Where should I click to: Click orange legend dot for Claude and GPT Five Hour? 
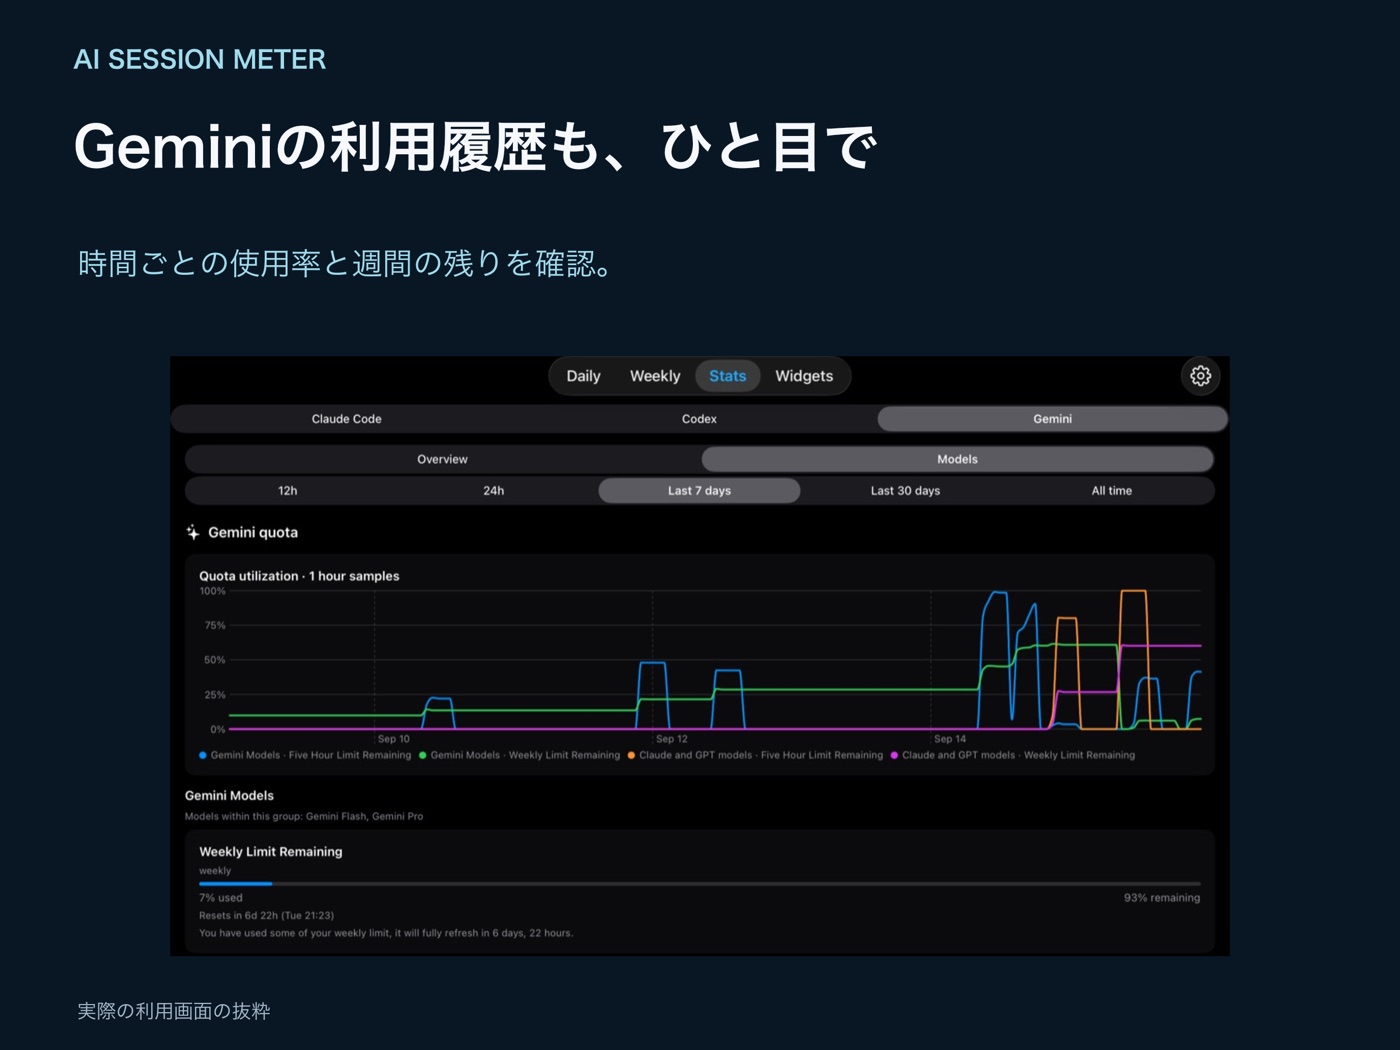[x=631, y=755]
